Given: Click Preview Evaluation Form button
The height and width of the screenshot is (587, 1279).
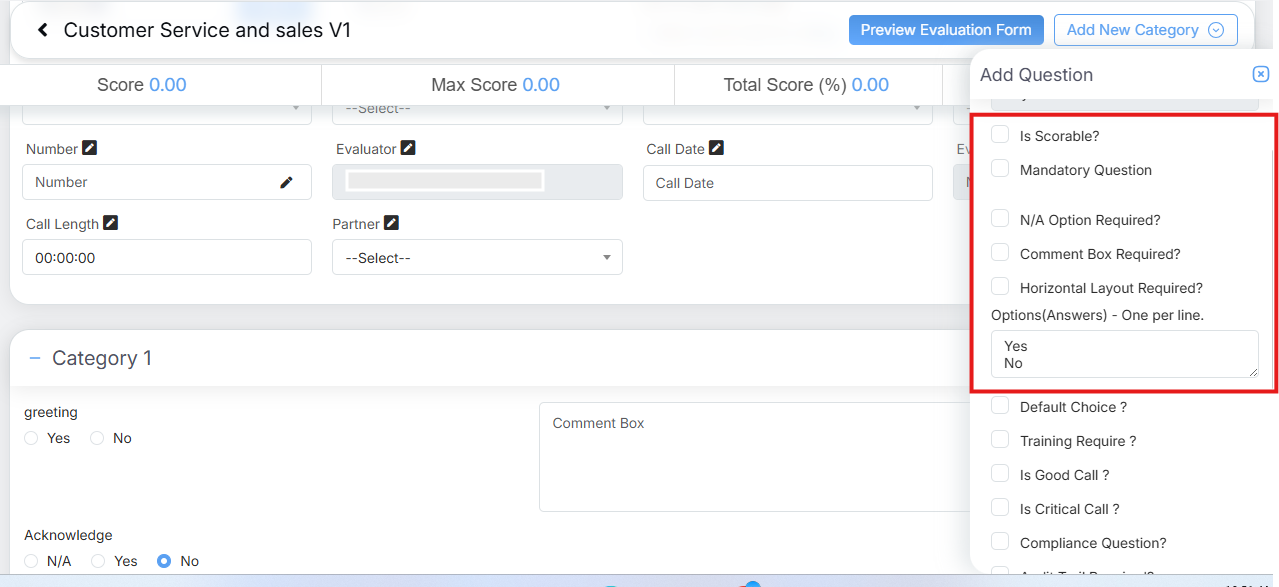Looking at the screenshot, I should [x=946, y=30].
